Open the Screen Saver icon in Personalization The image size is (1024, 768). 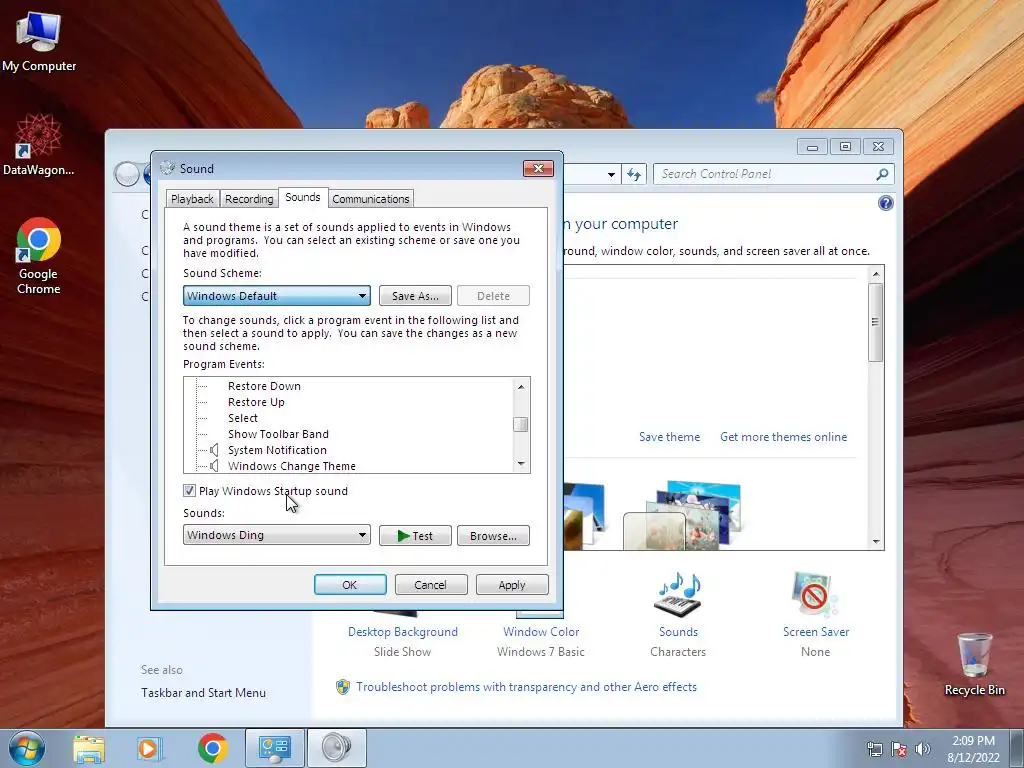click(814, 594)
